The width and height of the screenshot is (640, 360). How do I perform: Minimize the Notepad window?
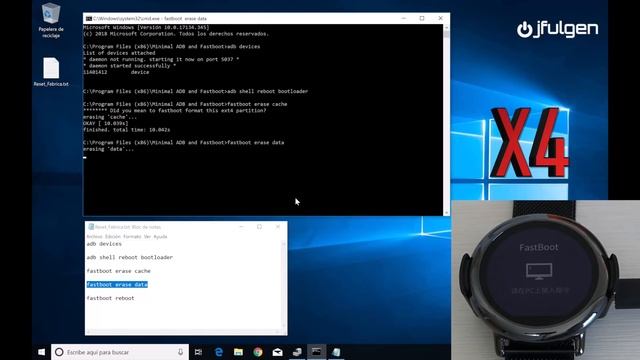click(x=241, y=227)
